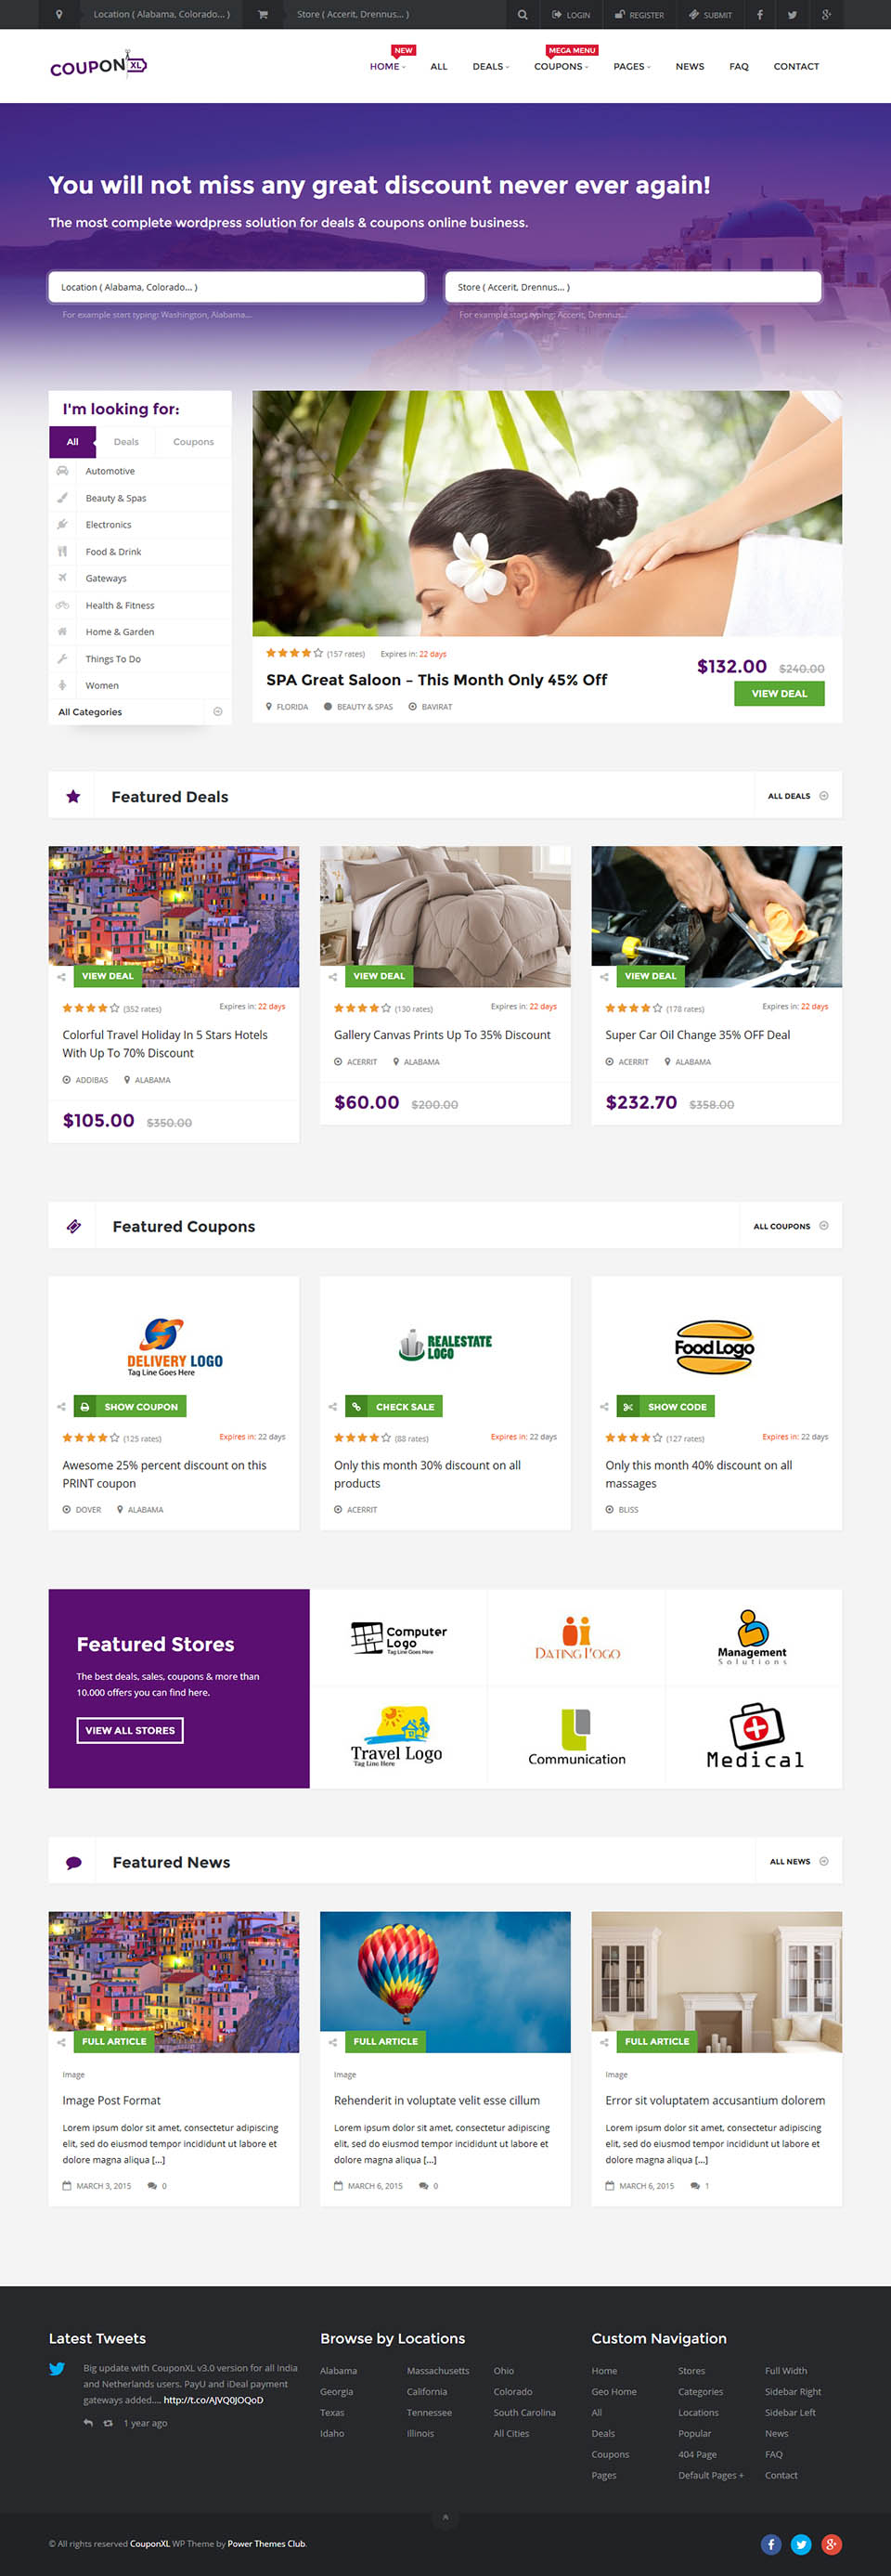The width and height of the screenshot is (891, 2576).
Task: Click the red Google Plus footer icon
Action: (x=831, y=2543)
